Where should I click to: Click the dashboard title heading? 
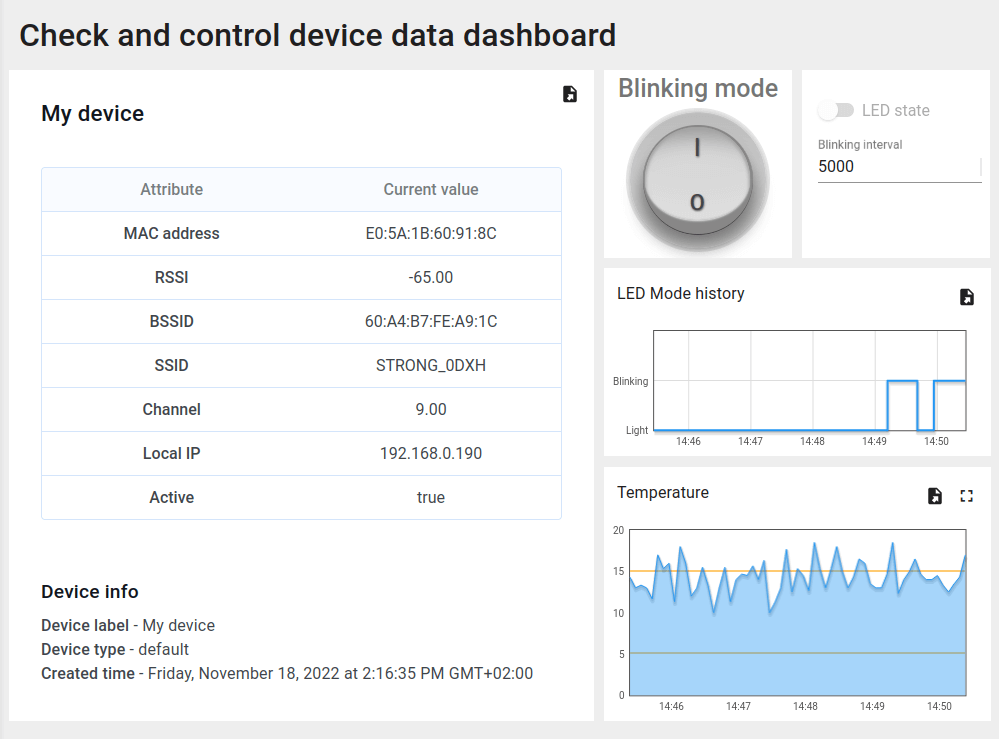tap(317, 36)
